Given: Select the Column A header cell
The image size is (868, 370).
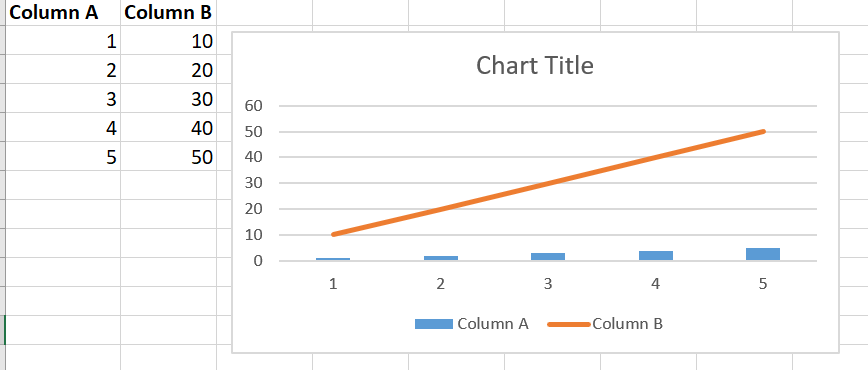Looking at the screenshot, I should (x=63, y=13).
